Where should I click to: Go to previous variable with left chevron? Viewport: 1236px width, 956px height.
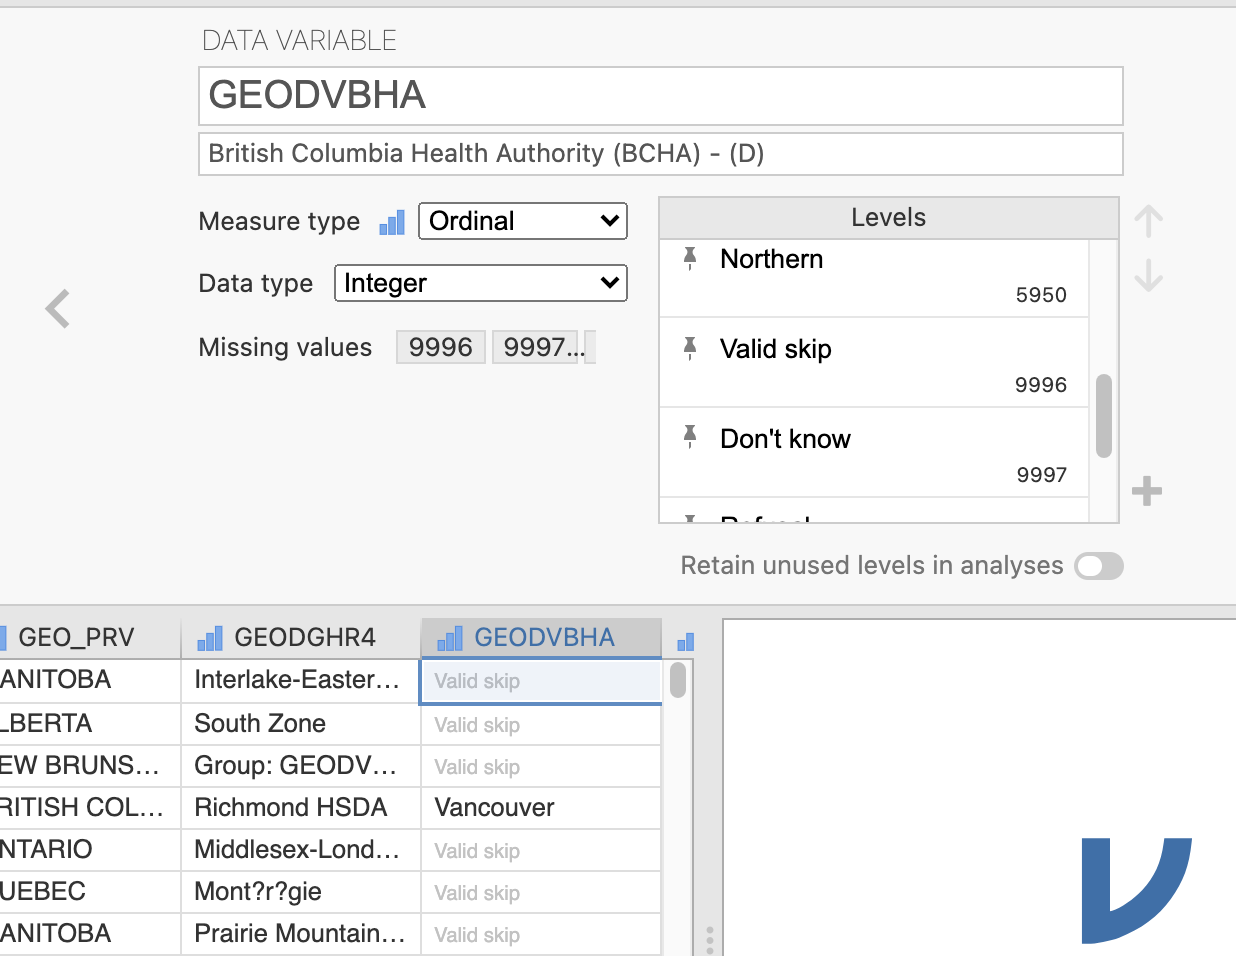click(58, 308)
